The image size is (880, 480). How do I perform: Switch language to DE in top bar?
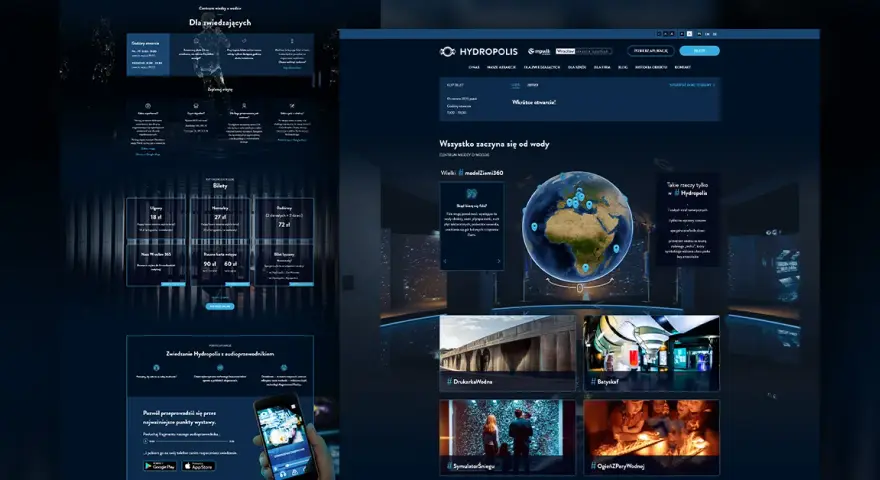click(714, 34)
